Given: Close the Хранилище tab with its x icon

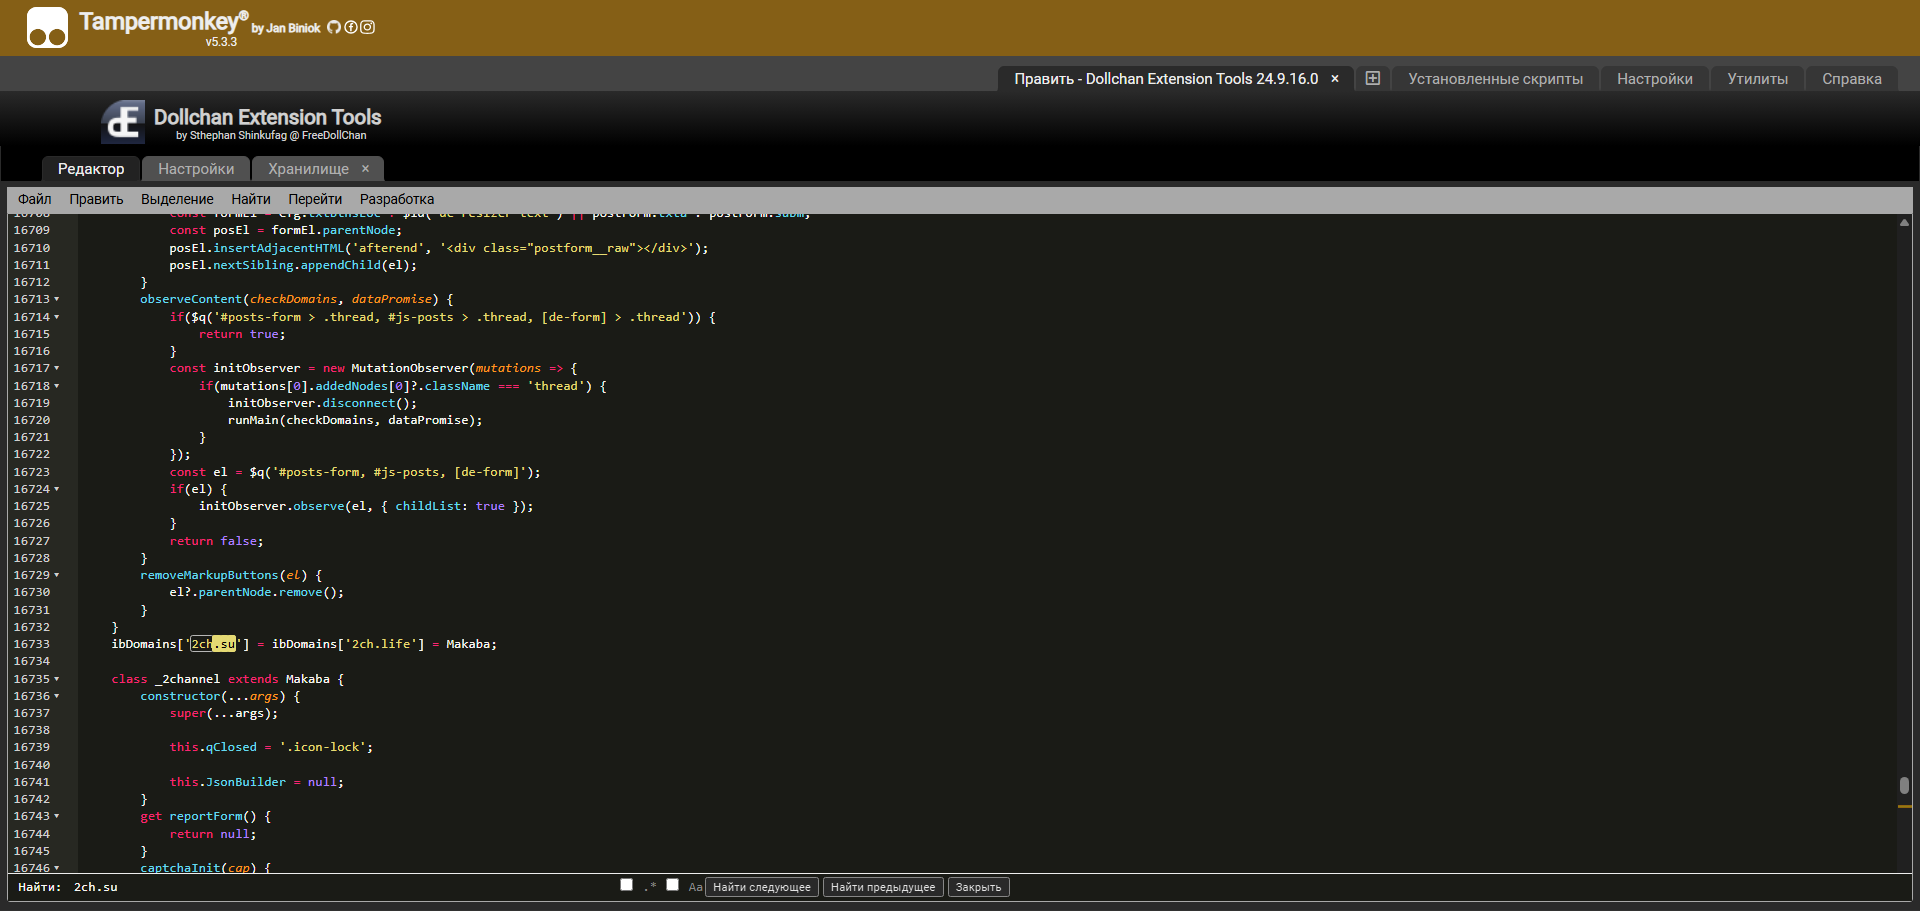Looking at the screenshot, I should pos(366,169).
